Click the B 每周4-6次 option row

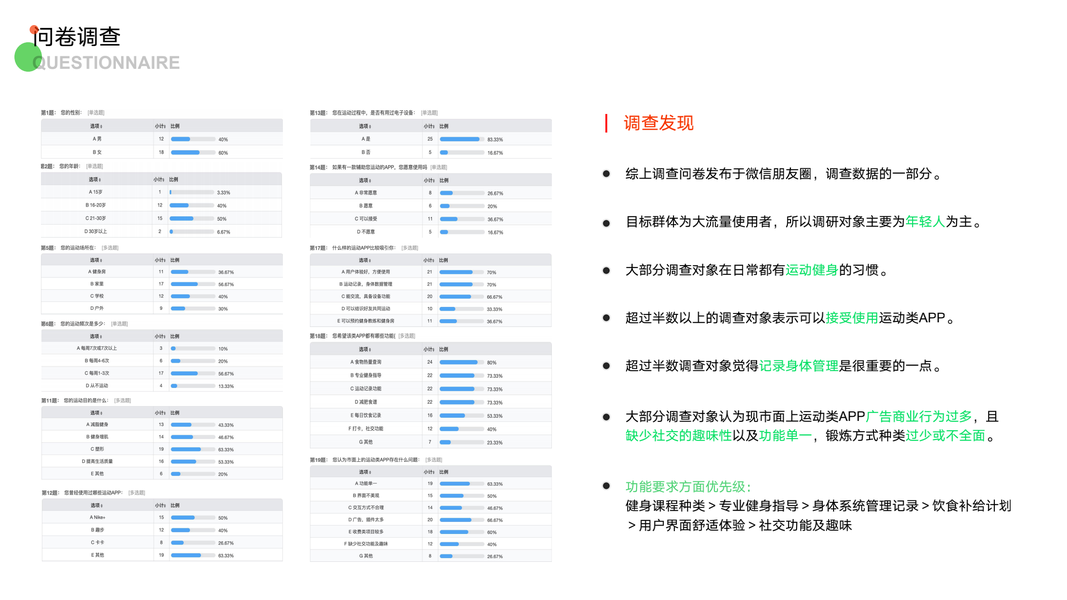coord(162,361)
